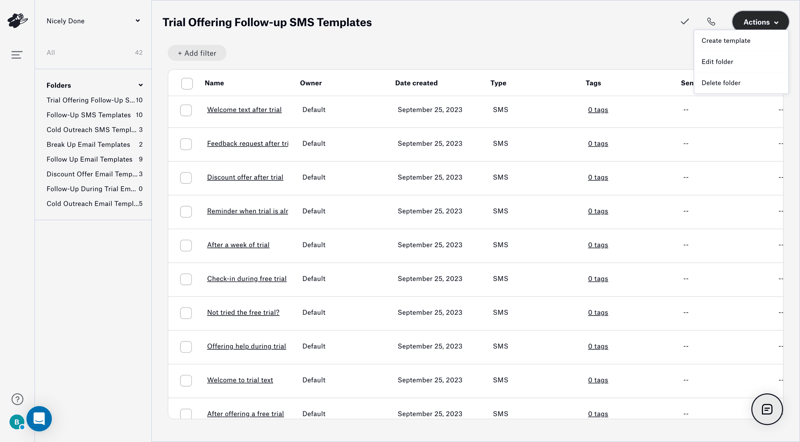Choose Create template from Actions menu
This screenshot has width=800, height=442.
point(726,41)
